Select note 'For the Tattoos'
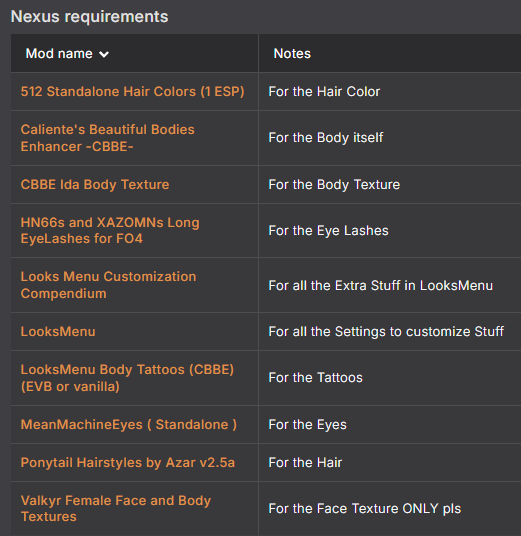This screenshot has width=521, height=536. 315,378
